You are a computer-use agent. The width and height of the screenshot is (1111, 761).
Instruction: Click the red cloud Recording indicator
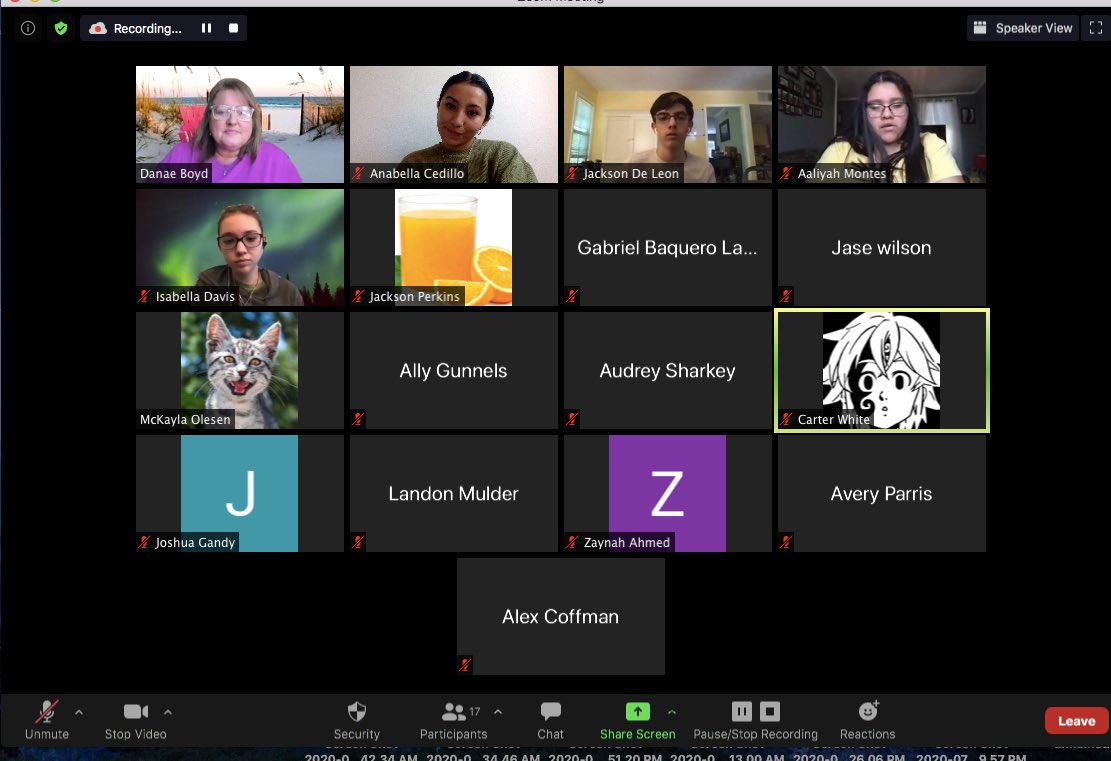pos(98,28)
